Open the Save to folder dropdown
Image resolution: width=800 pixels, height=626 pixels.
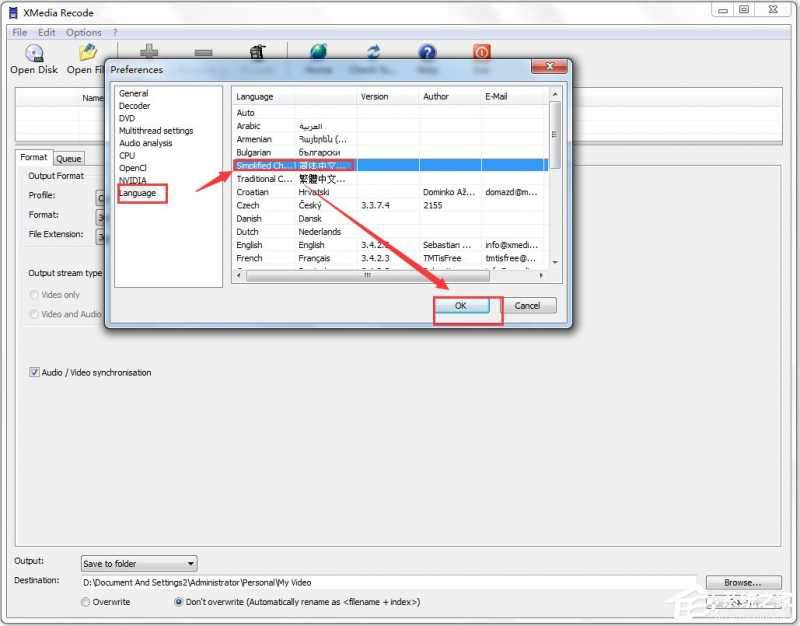coord(138,564)
